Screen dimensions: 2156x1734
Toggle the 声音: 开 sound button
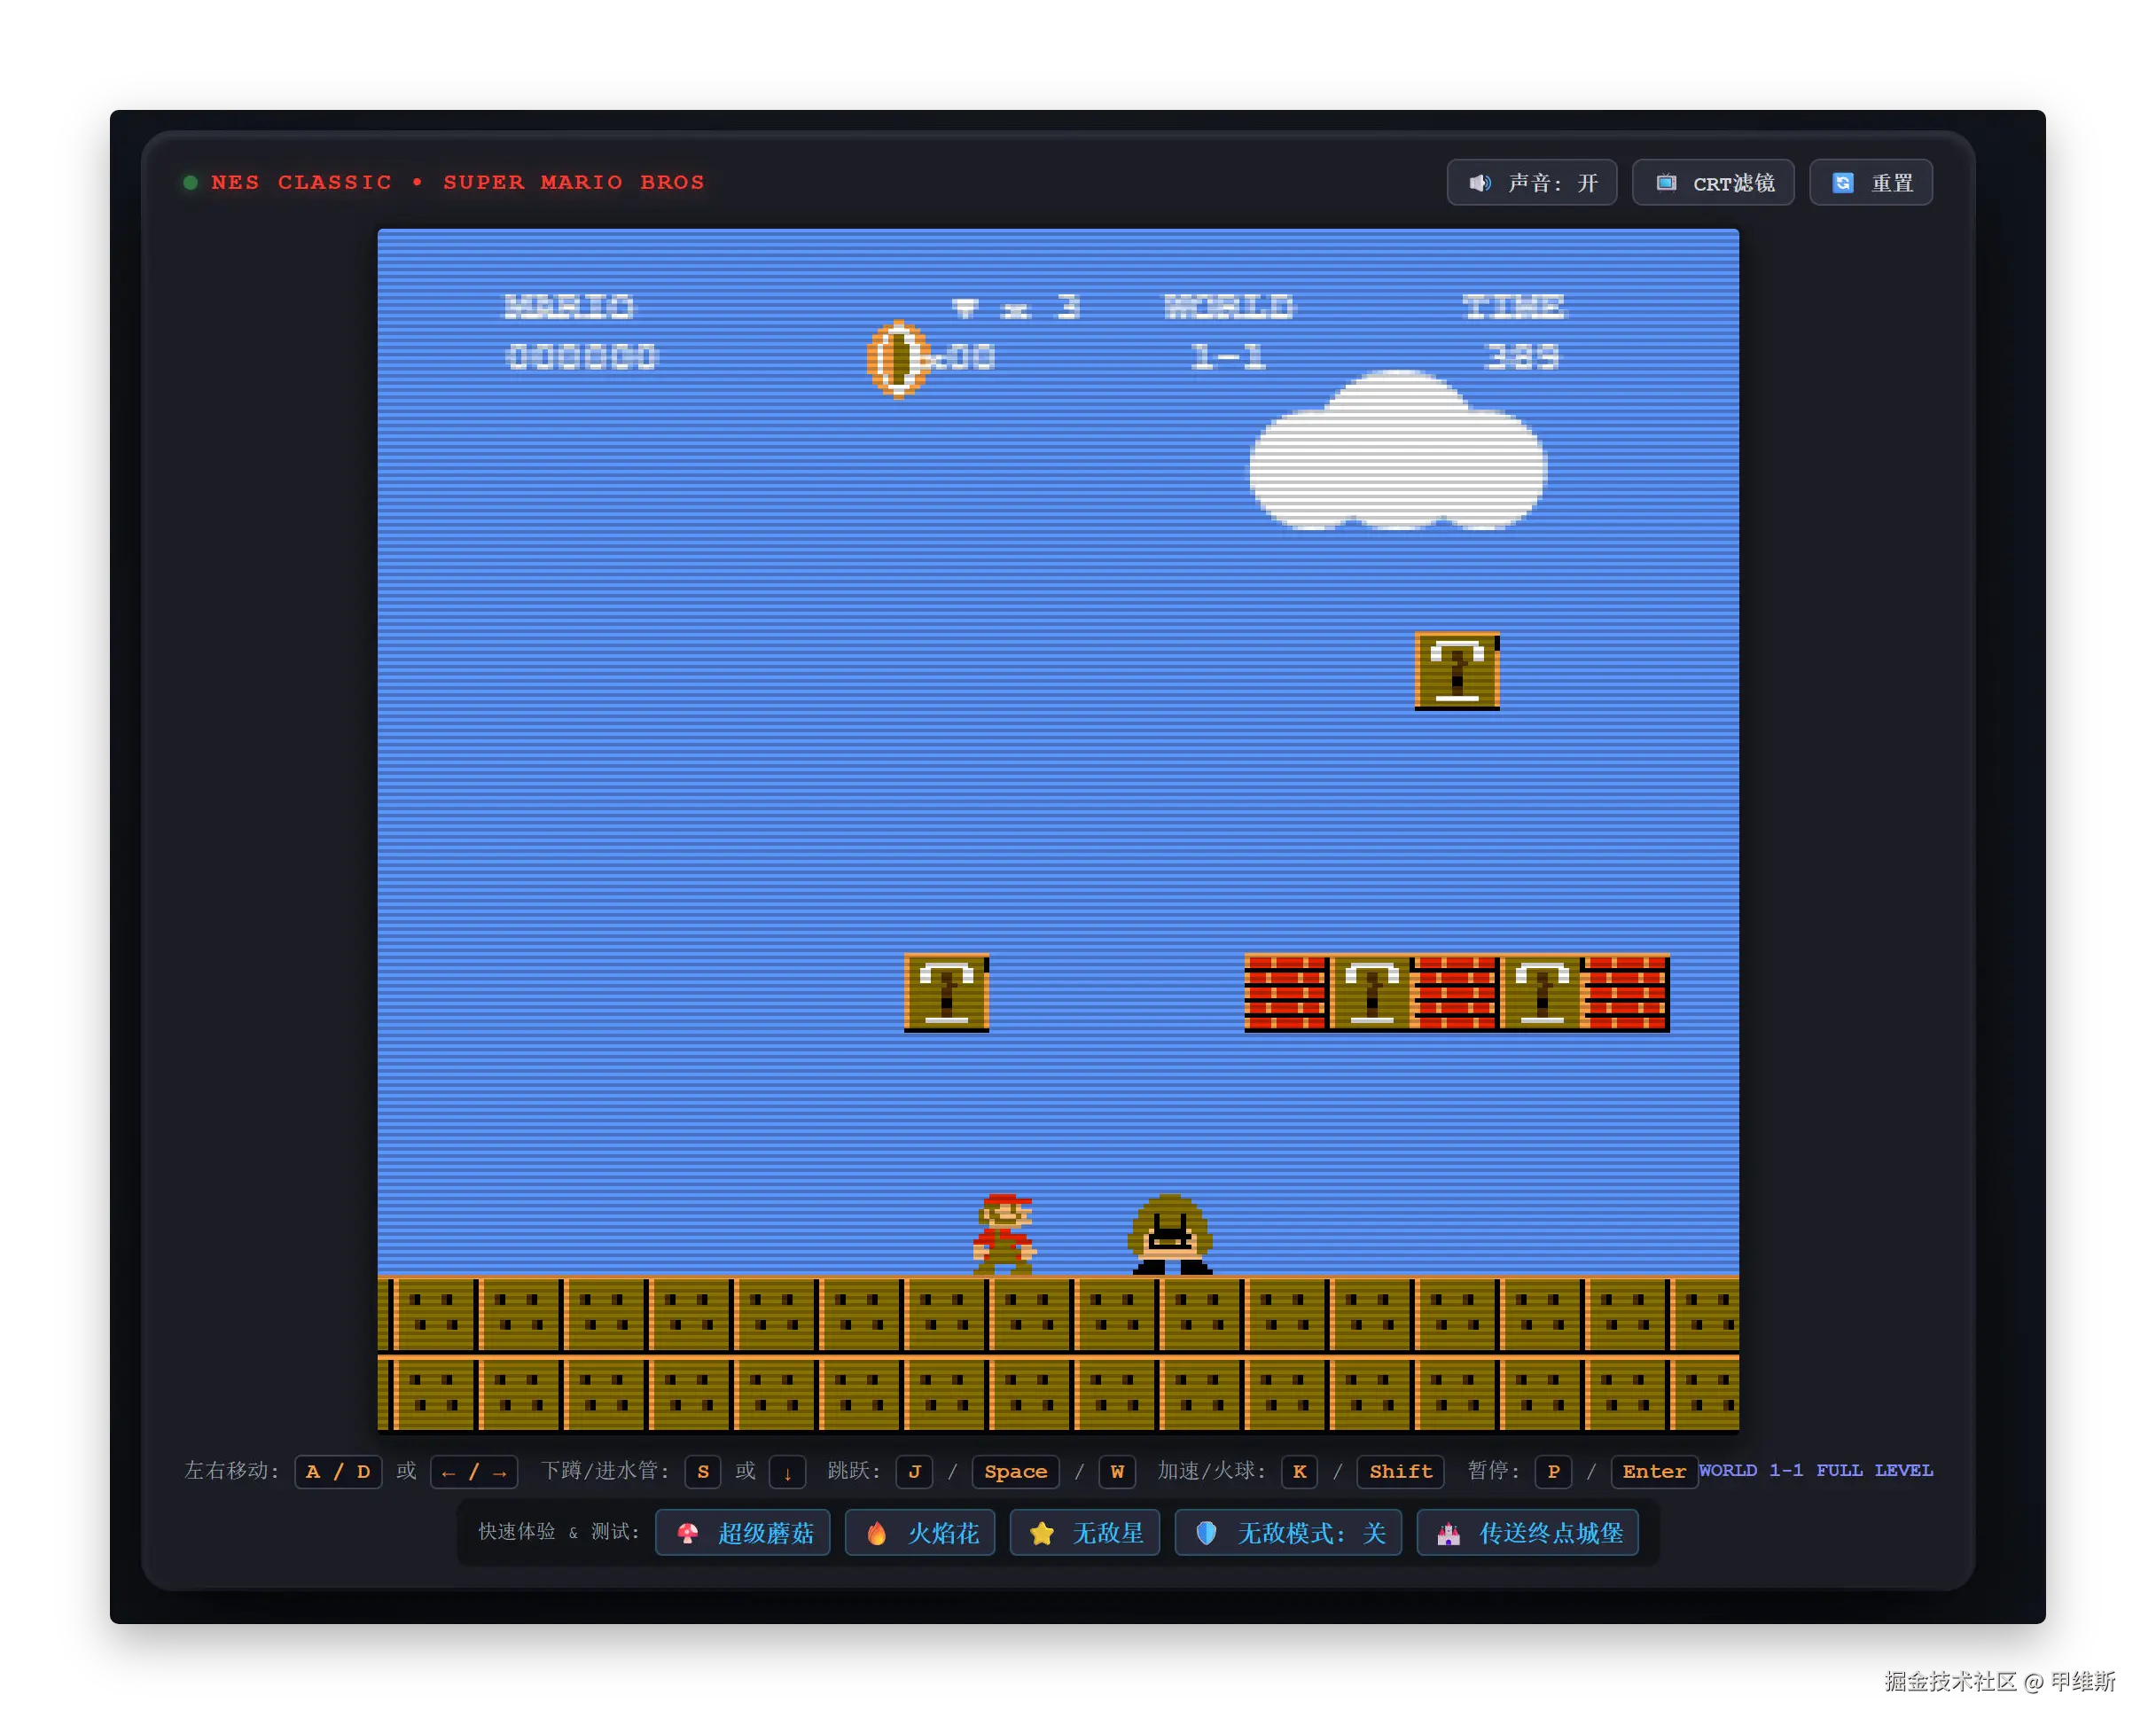coord(1531,183)
